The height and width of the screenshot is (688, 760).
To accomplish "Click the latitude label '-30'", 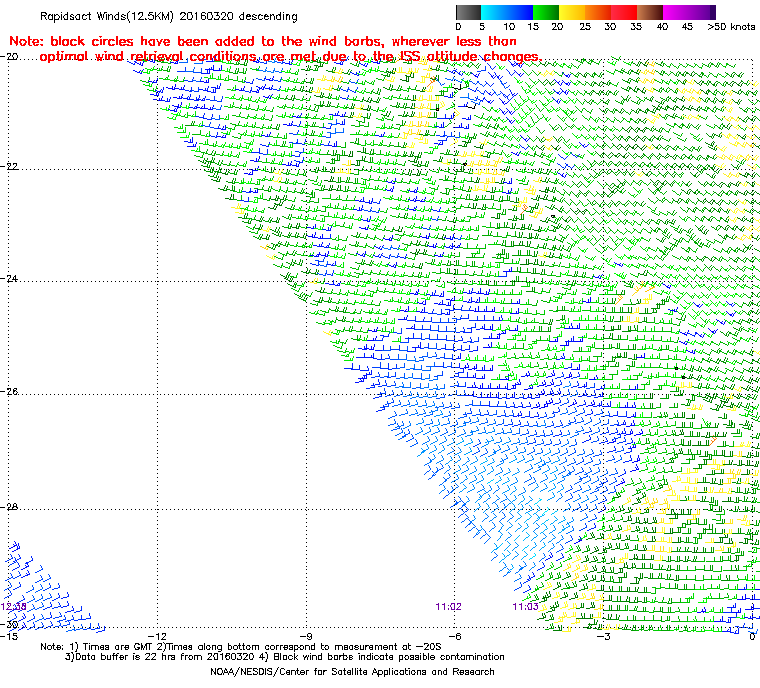I will 9,625.
